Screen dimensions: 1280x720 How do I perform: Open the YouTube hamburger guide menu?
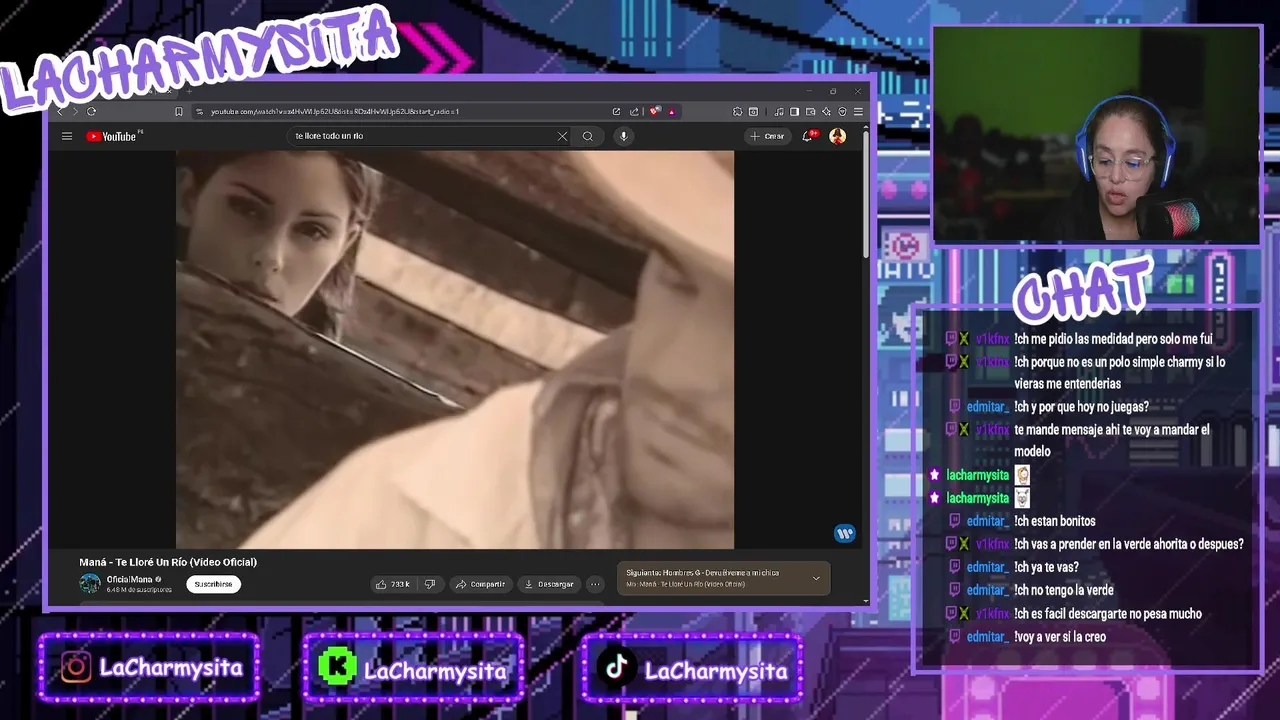[x=67, y=136]
